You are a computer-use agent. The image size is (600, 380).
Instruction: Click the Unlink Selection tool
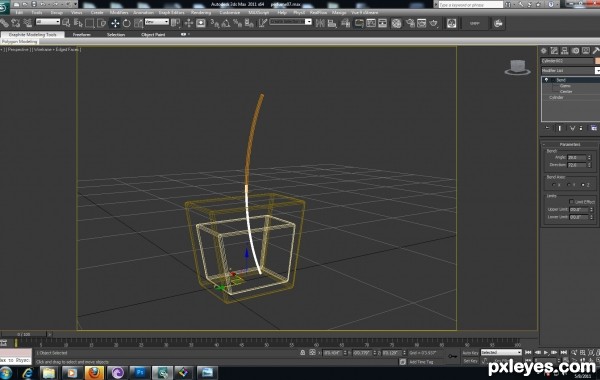click(x=16, y=23)
